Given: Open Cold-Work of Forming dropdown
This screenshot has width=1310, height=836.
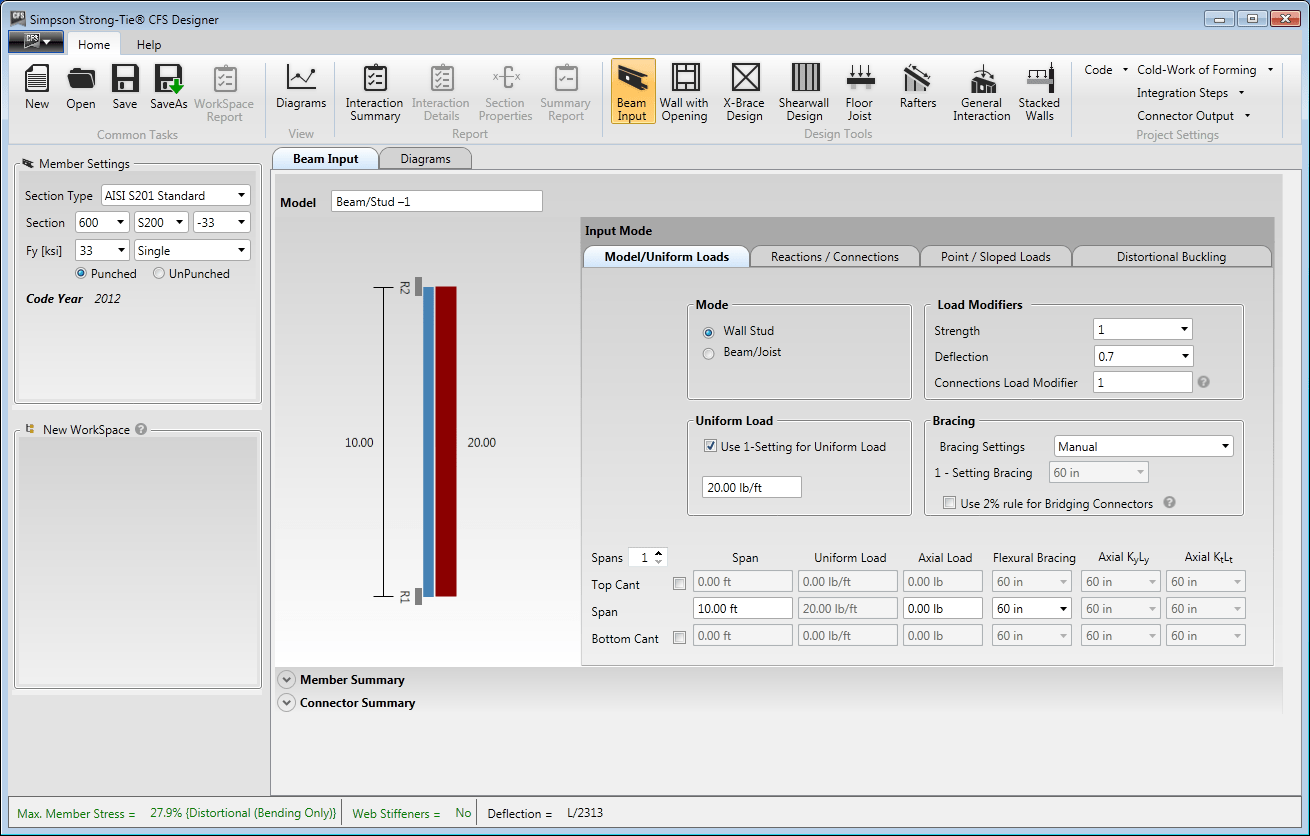Looking at the screenshot, I should [x=1205, y=70].
